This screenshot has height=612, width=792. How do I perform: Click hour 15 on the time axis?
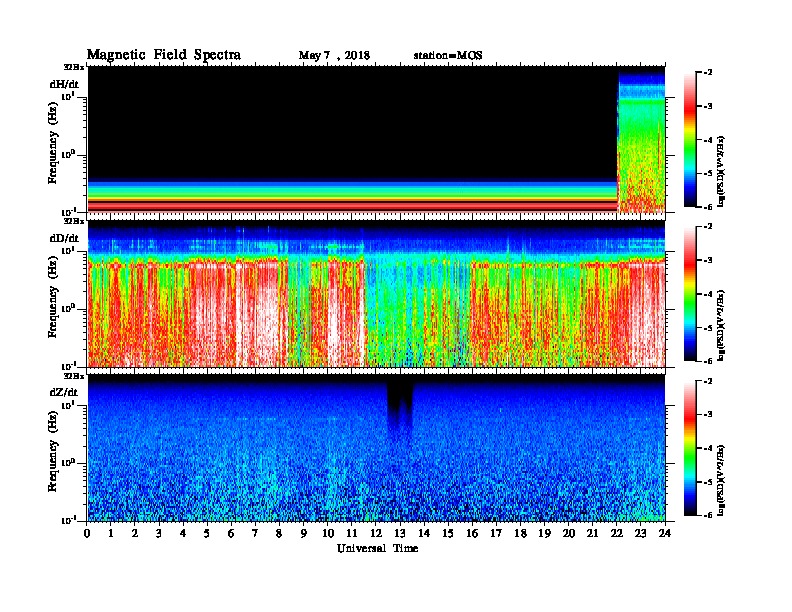click(x=449, y=533)
